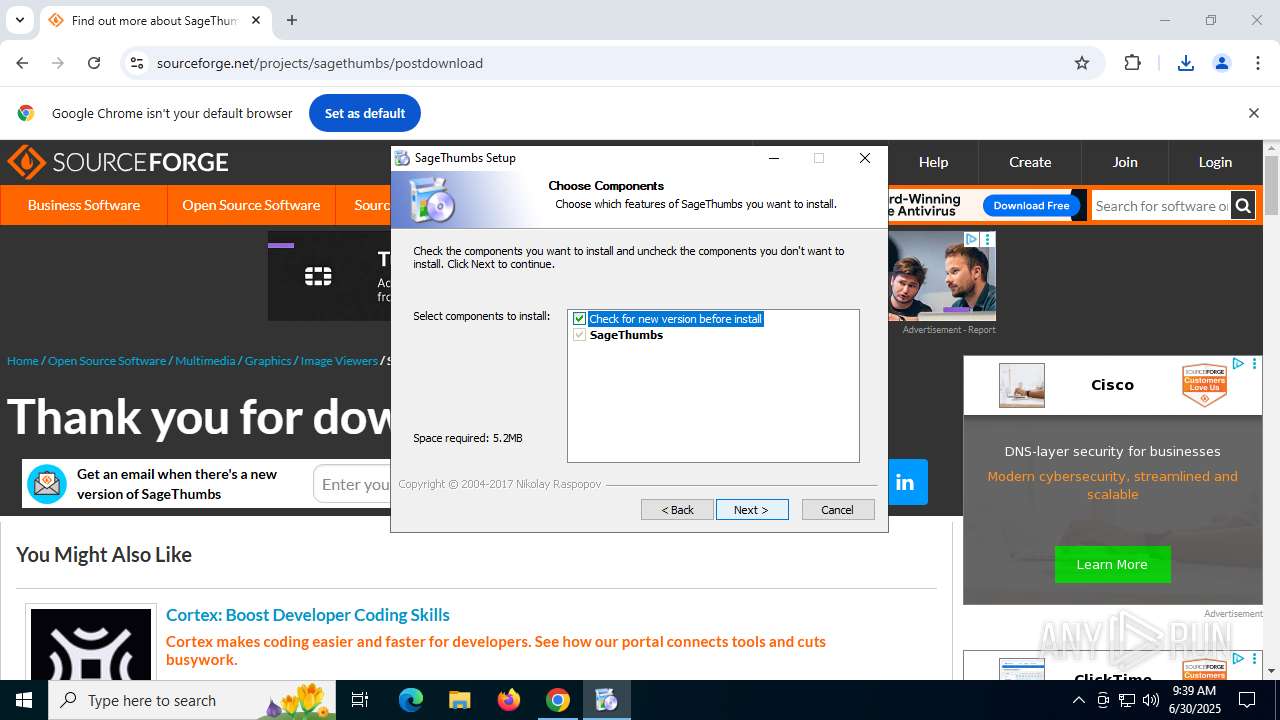Open 'Open Source Software' breadcrumb link
This screenshot has width=1280, height=720.
tap(107, 361)
